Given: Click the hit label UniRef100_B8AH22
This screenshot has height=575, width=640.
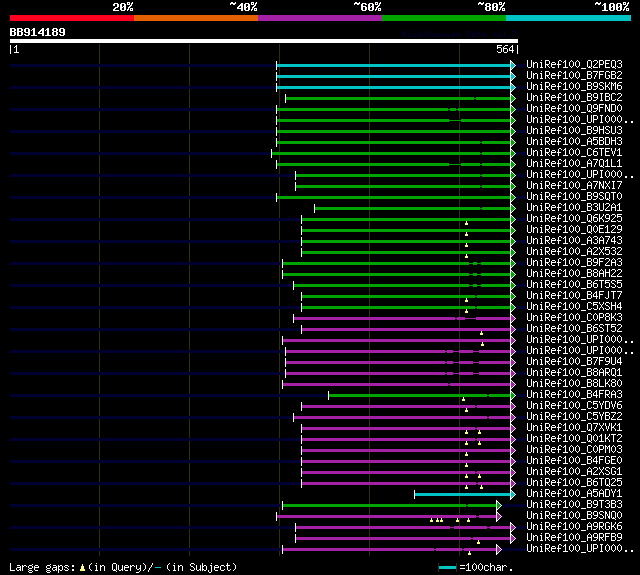Looking at the screenshot, I should 574,274.
